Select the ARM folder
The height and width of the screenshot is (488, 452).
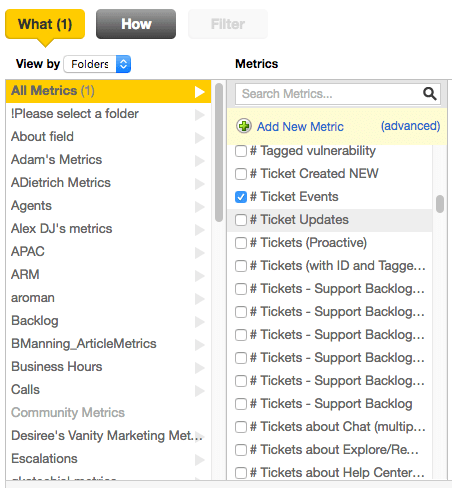pos(108,275)
